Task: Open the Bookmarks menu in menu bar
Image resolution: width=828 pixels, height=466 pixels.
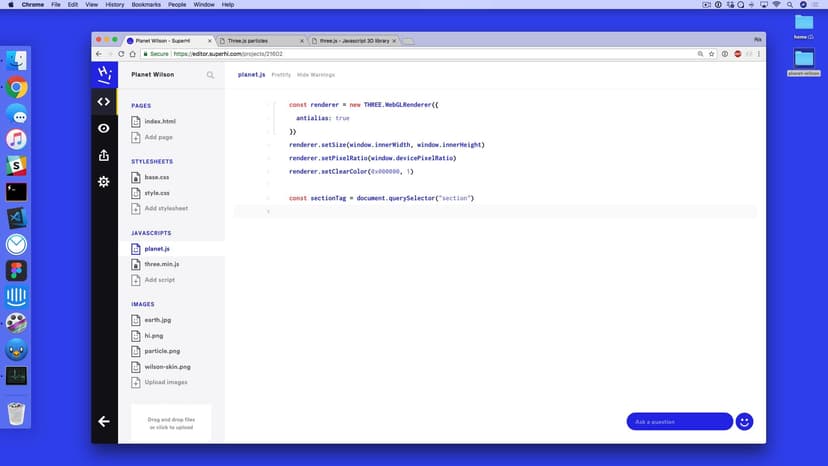Action: (145, 4)
